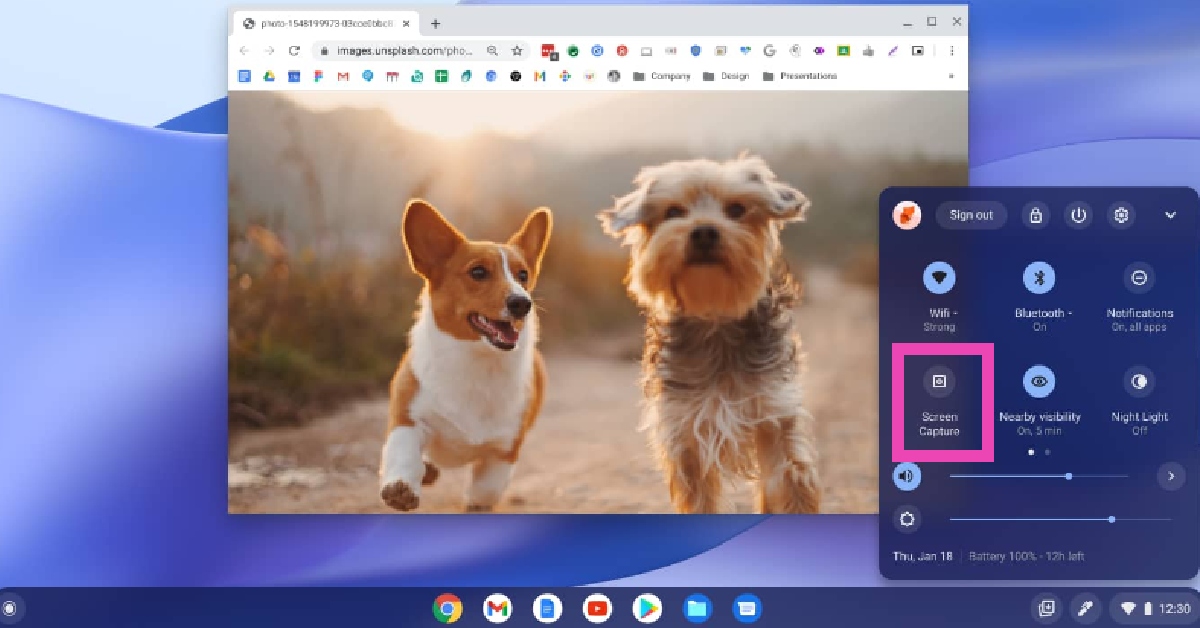Click the 12:30 status tray clock
Viewport: 1200px width, 628px height.
coord(1174,608)
